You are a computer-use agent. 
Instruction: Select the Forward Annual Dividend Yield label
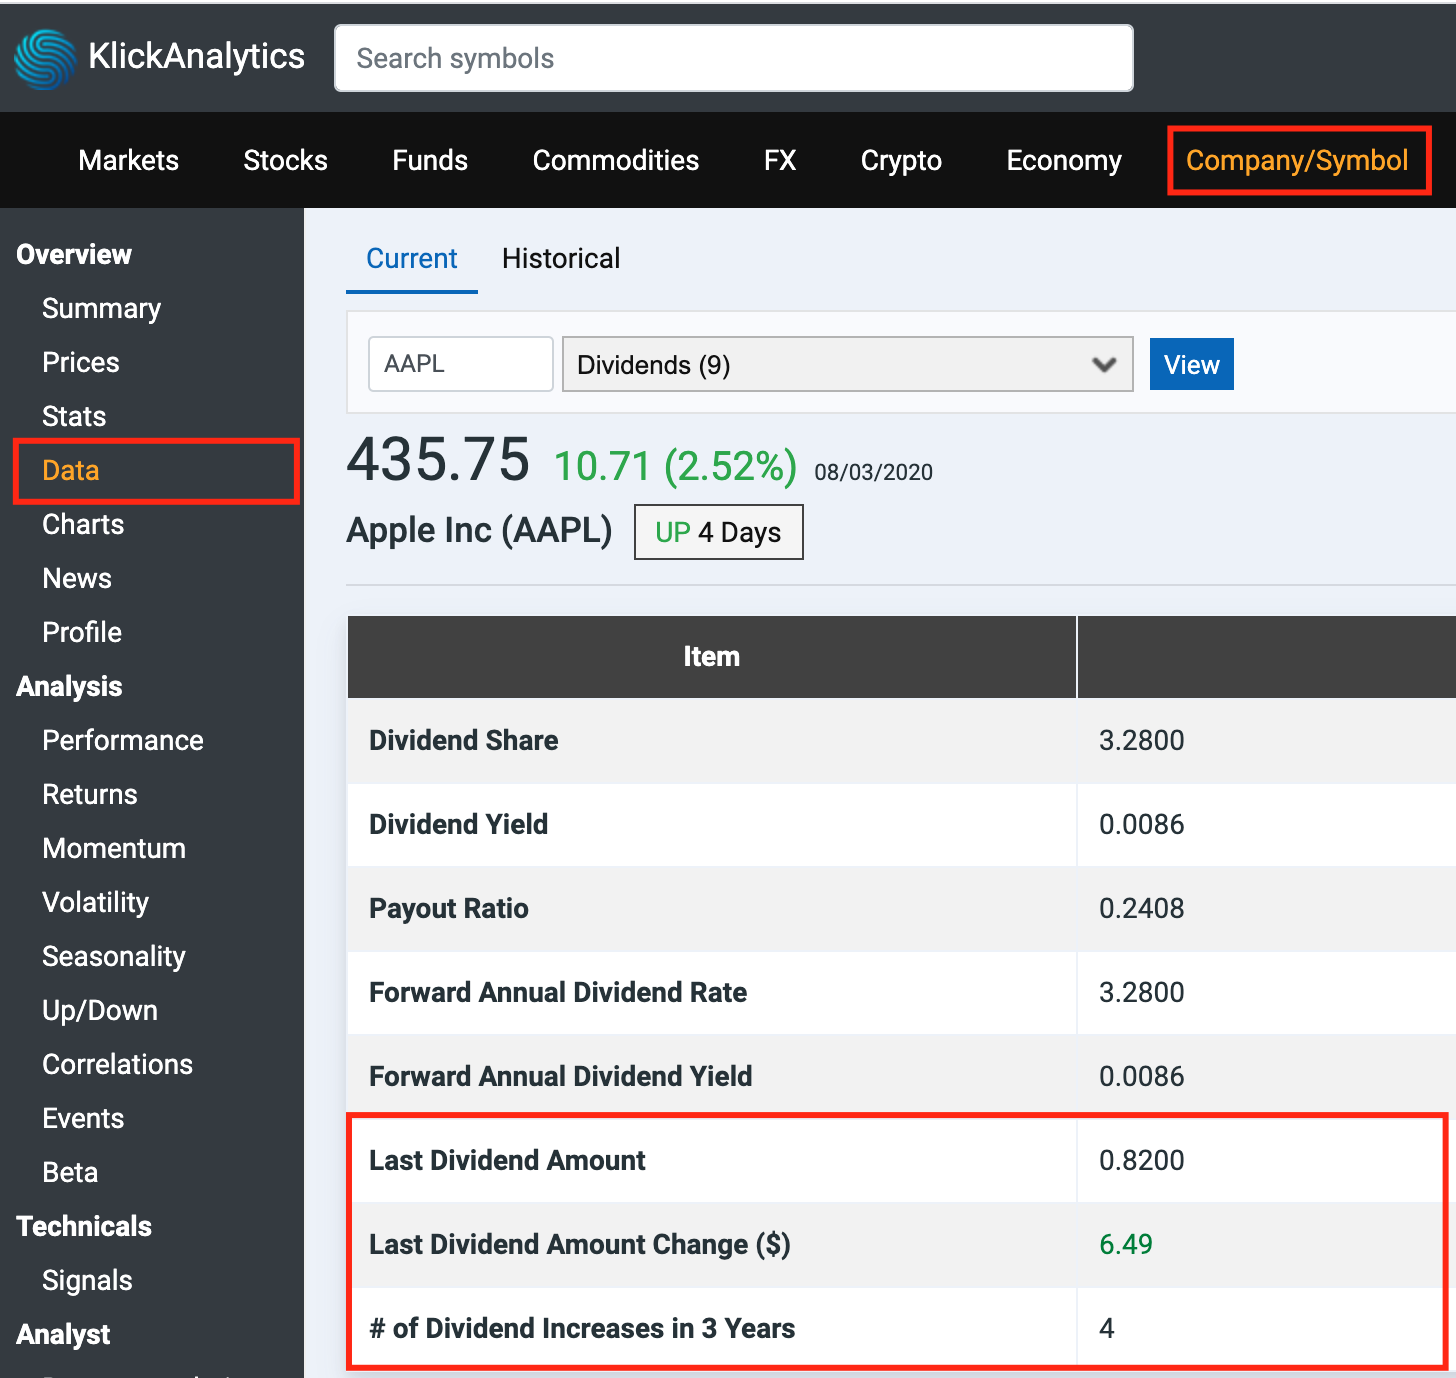click(x=561, y=1076)
